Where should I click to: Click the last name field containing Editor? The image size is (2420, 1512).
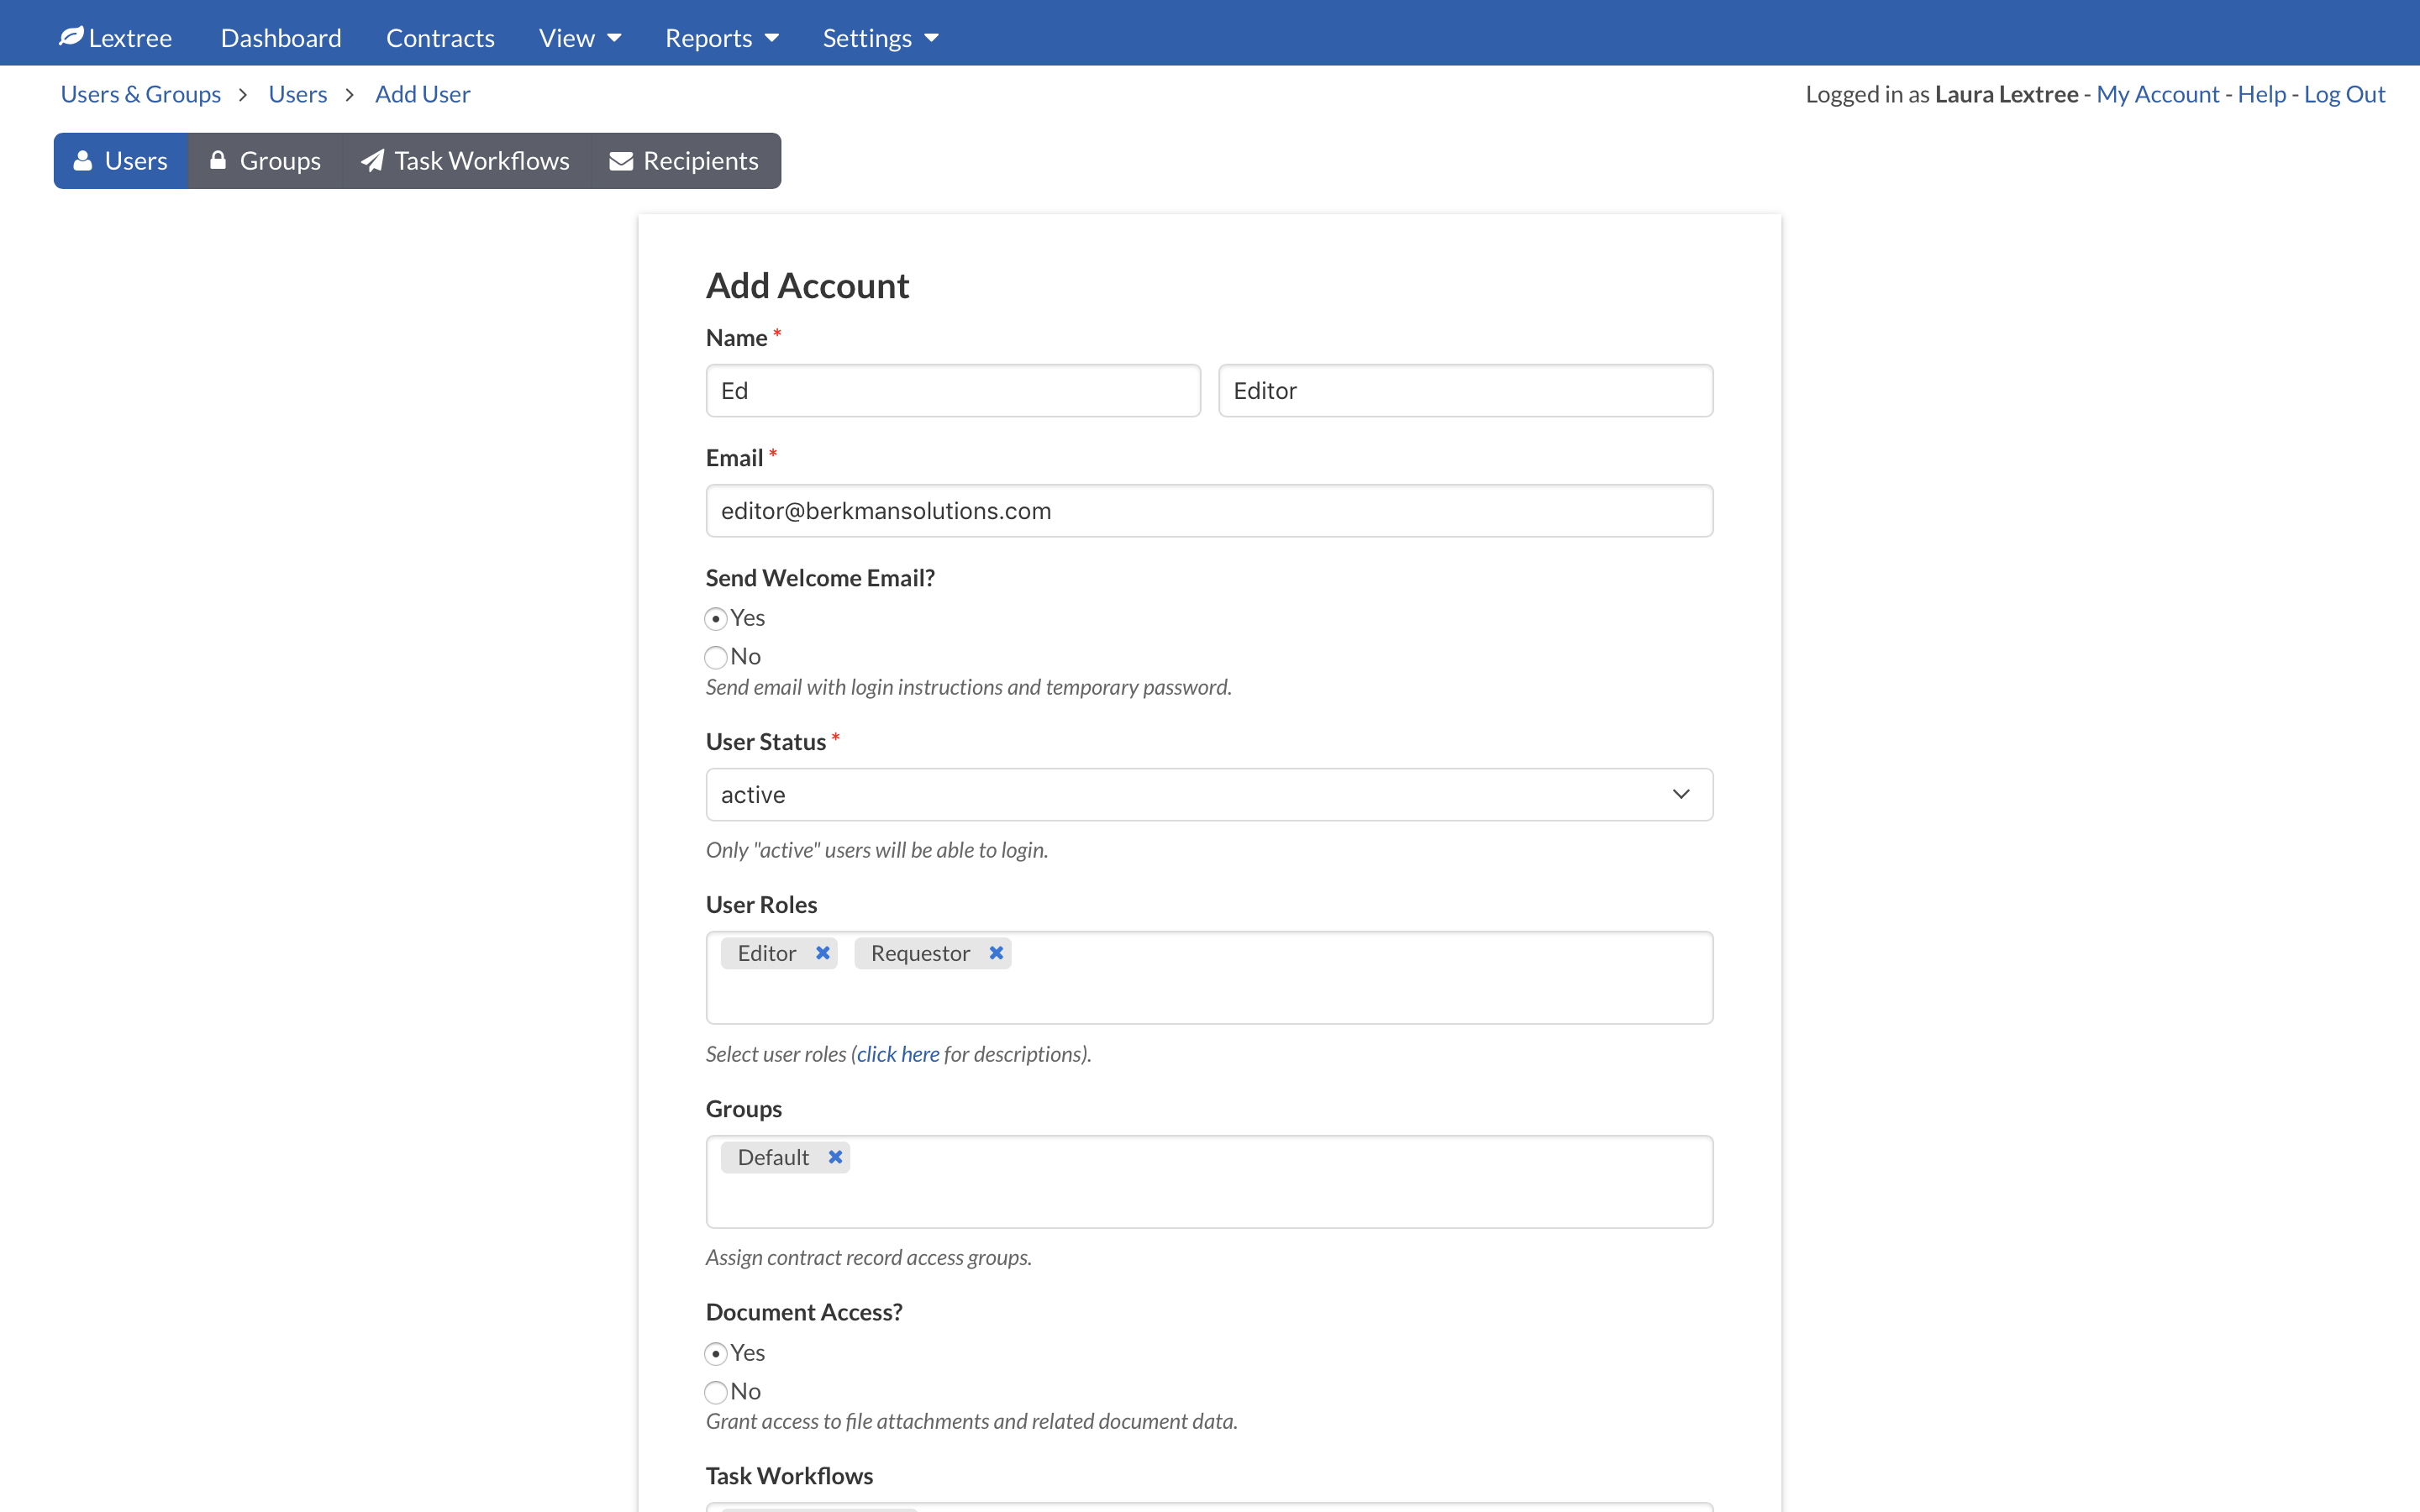click(1465, 390)
